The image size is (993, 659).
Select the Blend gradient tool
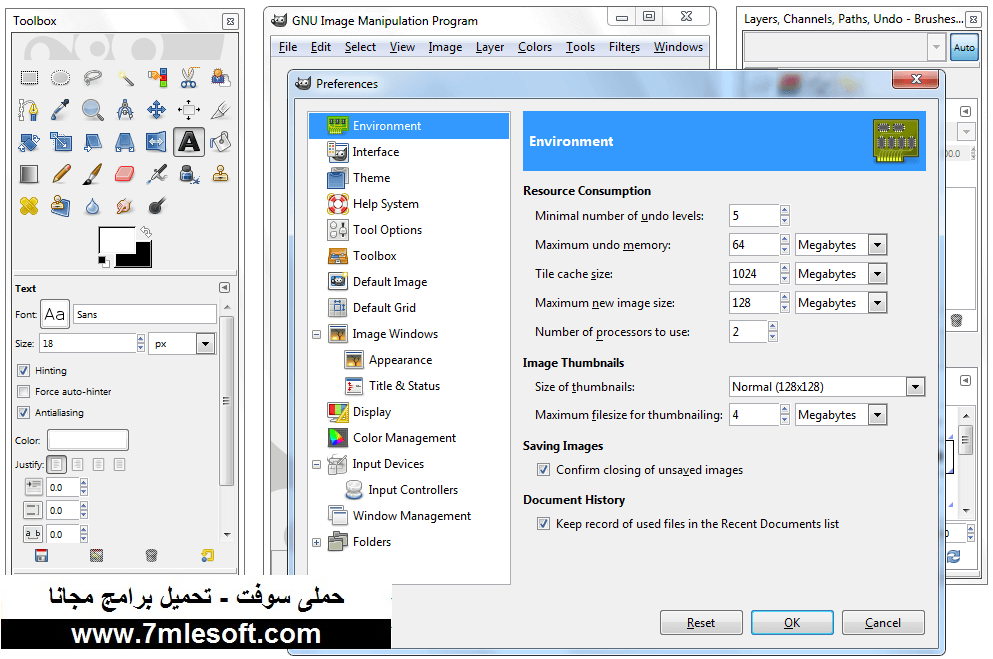click(x=29, y=173)
